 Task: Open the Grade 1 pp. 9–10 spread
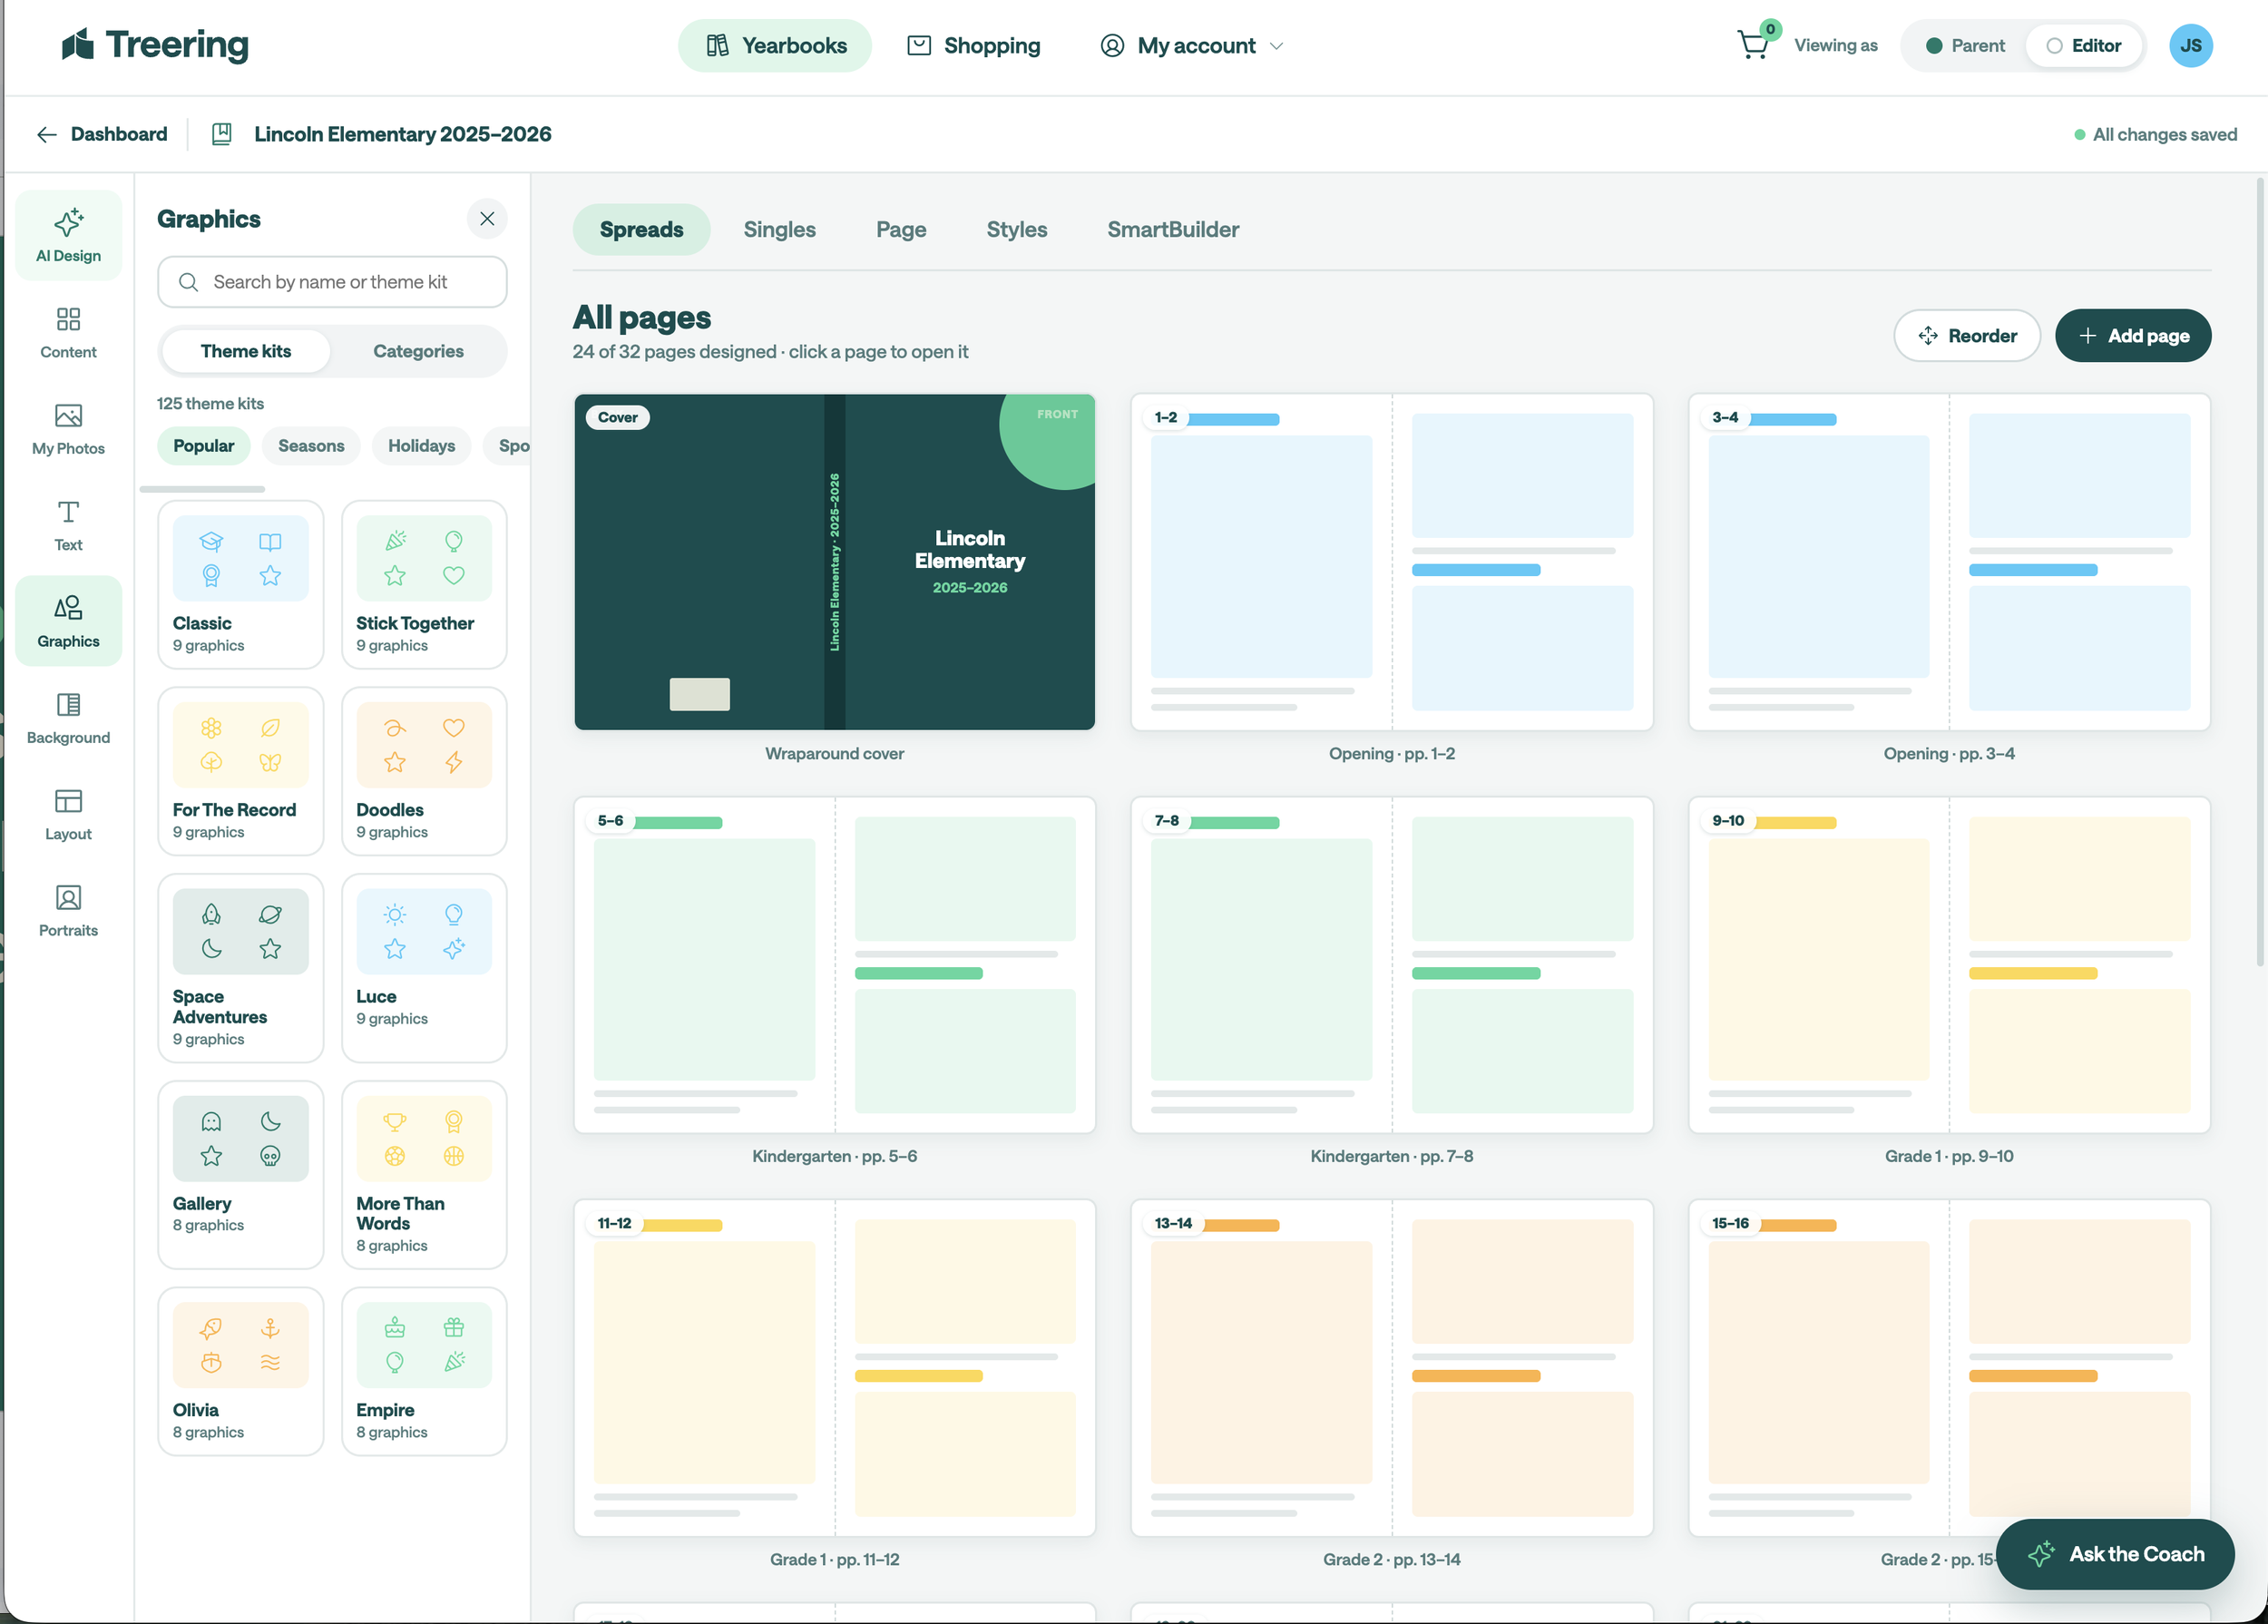pos(1949,965)
